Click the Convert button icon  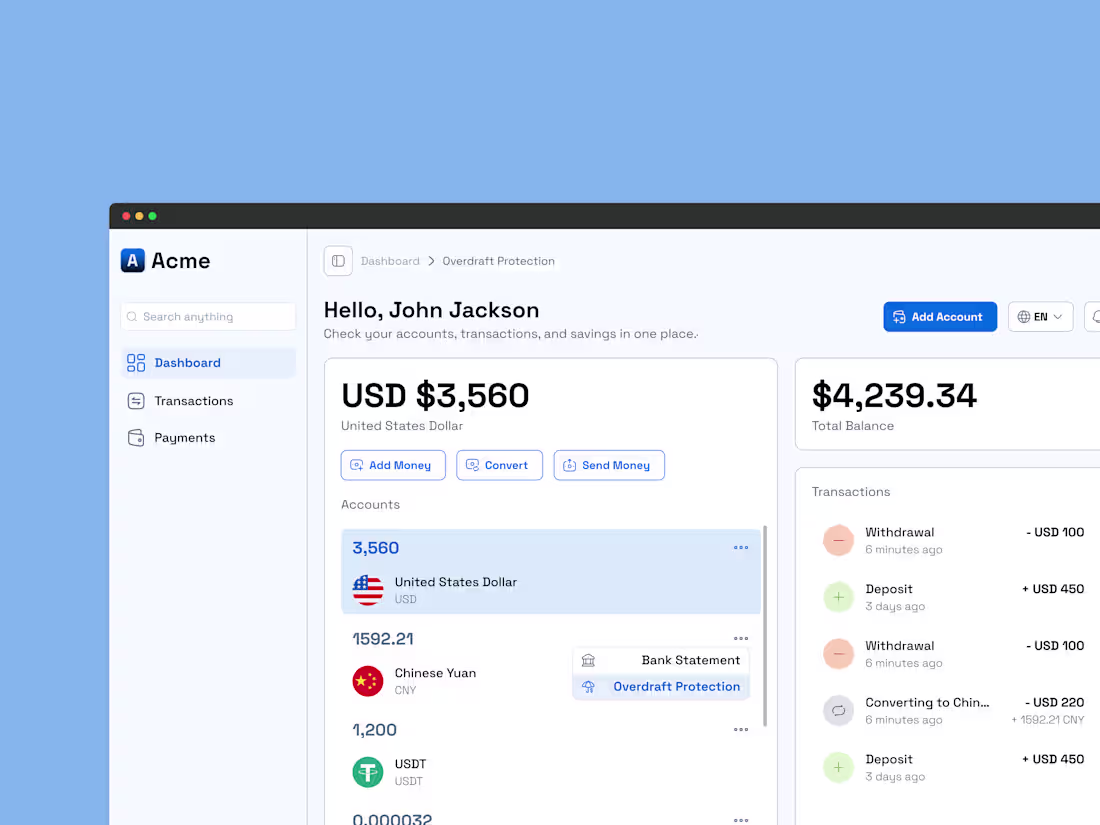472,465
